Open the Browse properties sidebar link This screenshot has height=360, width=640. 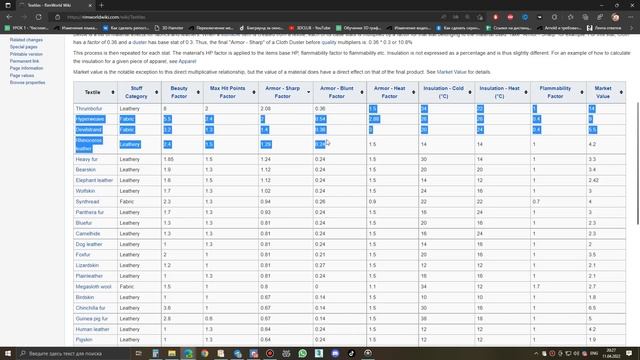pyautogui.click(x=27, y=82)
